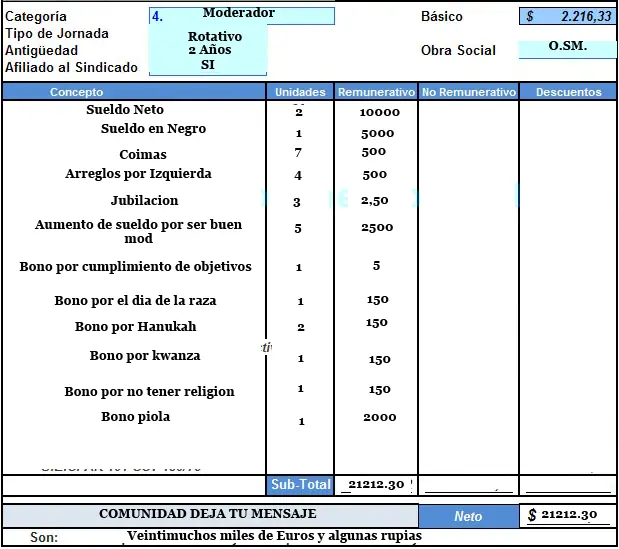Click the 'Bono por Hanukah' concept
This screenshot has width=619, height=549.
pyautogui.click(x=135, y=327)
